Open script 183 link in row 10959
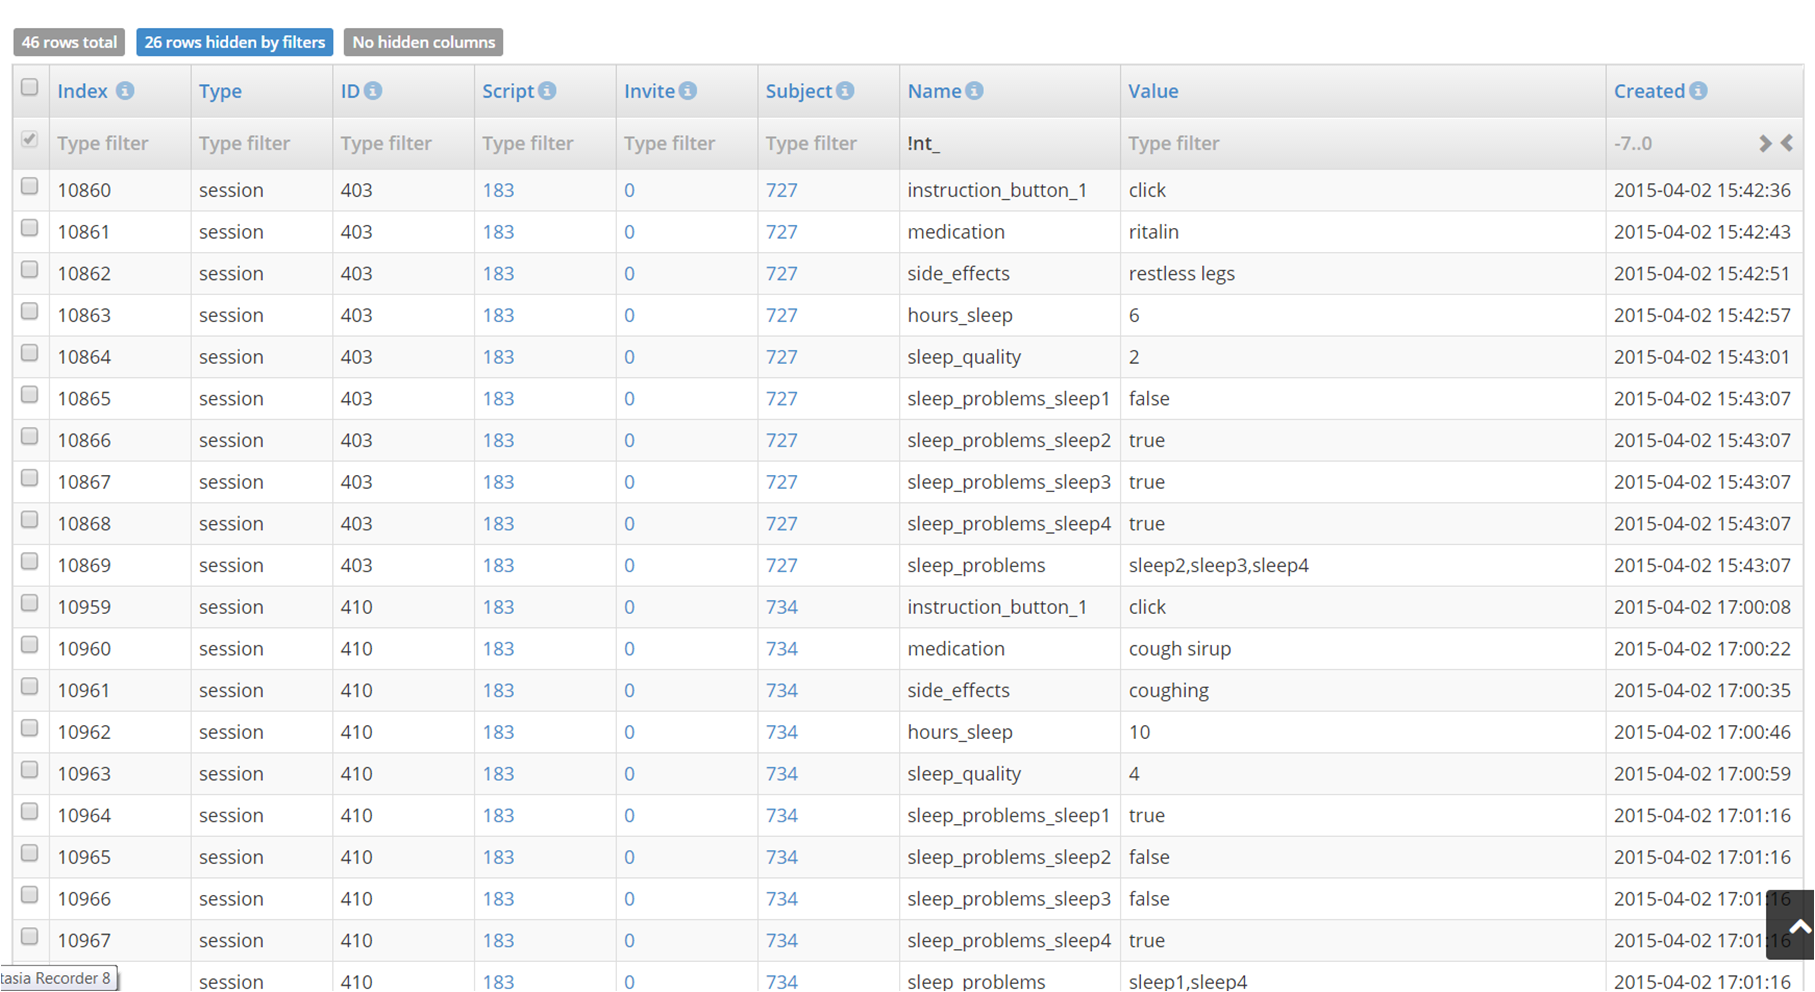The width and height of the screenshot is (1815, 992). coord(498,607)
